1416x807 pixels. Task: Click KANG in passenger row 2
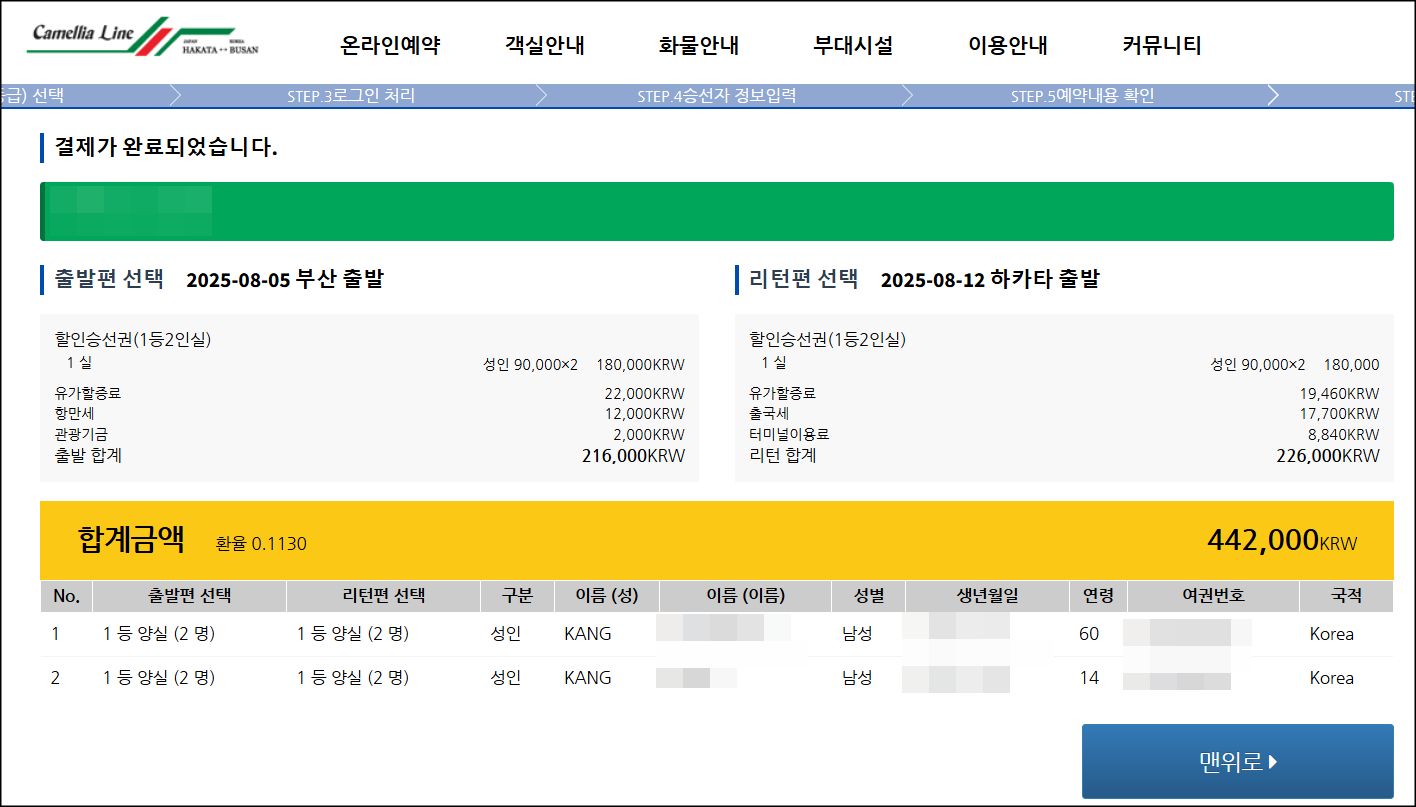pyautogui.click(x=588, y=678)
